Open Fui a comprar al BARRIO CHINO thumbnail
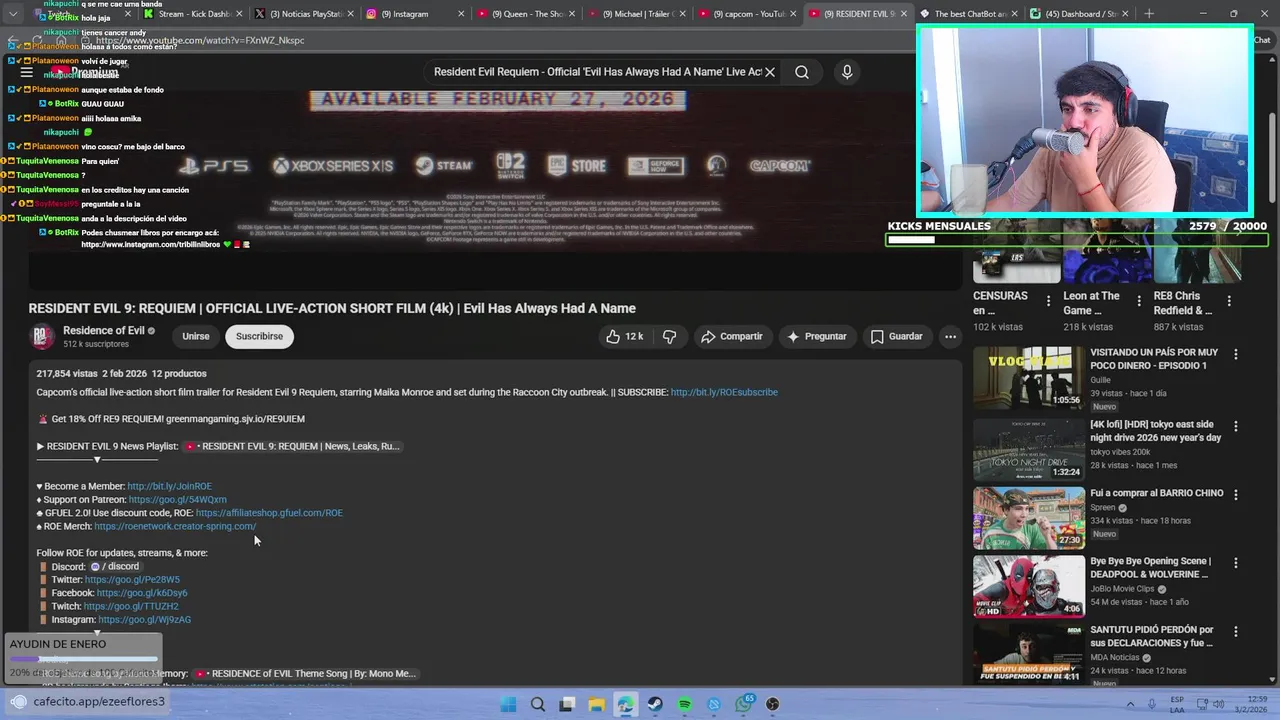This screenshot has height=720, width=1280. [1029, 518]
